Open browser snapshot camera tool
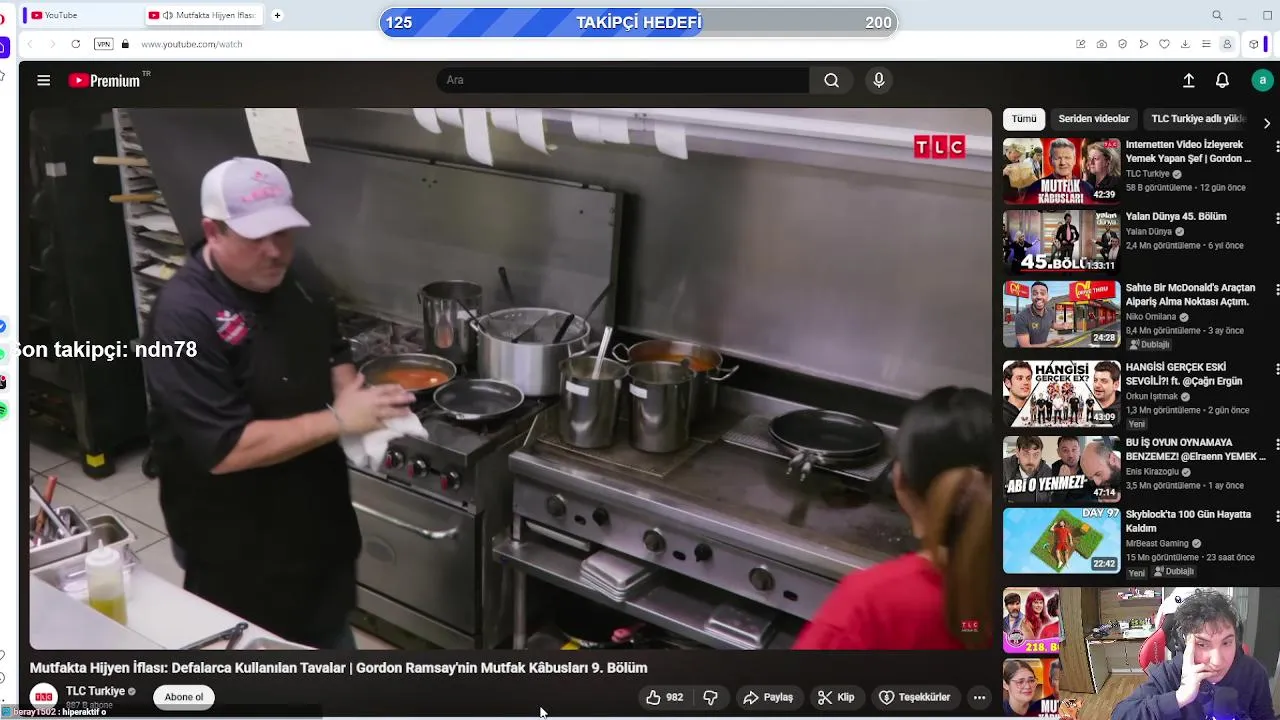Viewport: 1280px width, 720px height. click(1101, 44)
